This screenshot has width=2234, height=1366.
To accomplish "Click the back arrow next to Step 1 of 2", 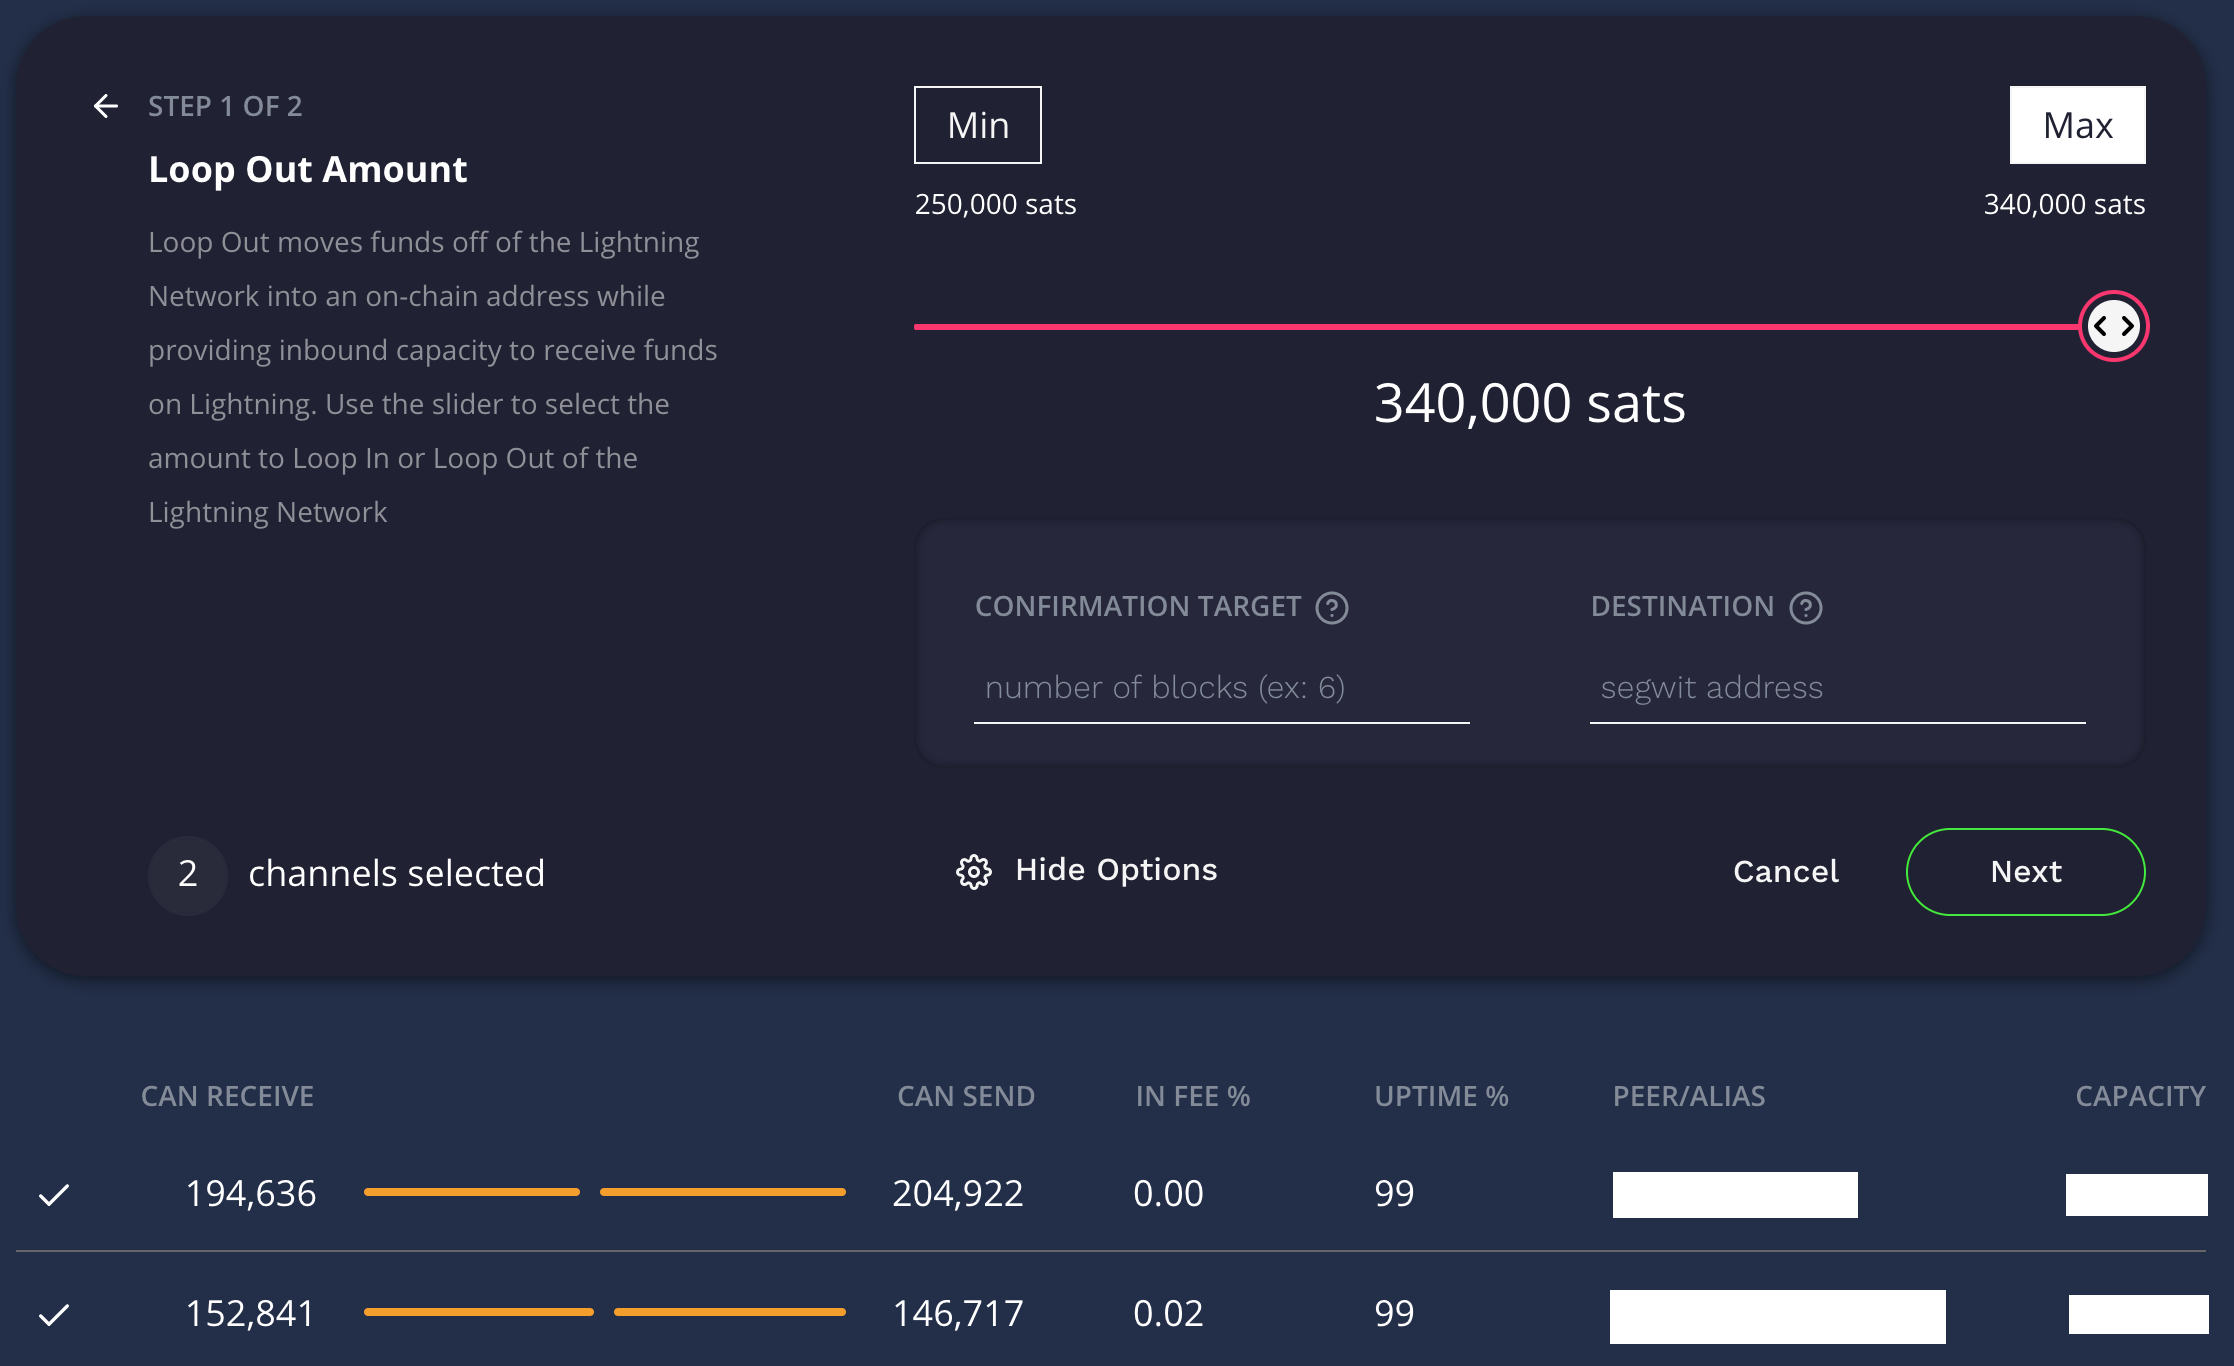I will (105, 106).
